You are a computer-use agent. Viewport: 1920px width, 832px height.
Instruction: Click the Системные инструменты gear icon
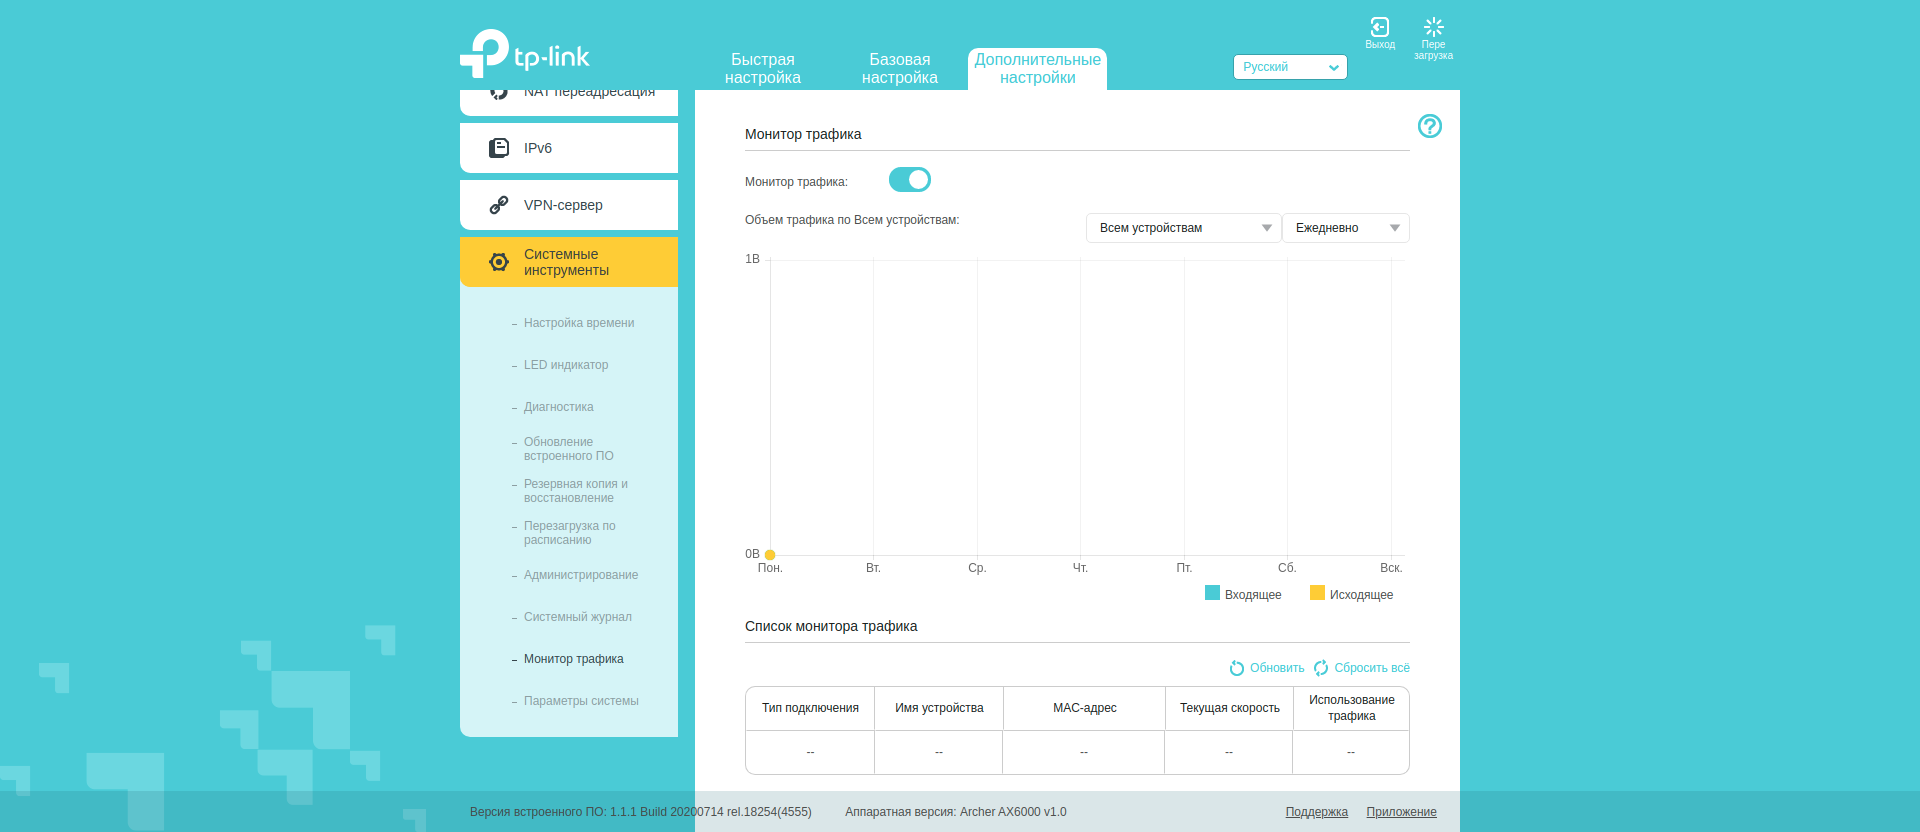(x=498, y=262)
